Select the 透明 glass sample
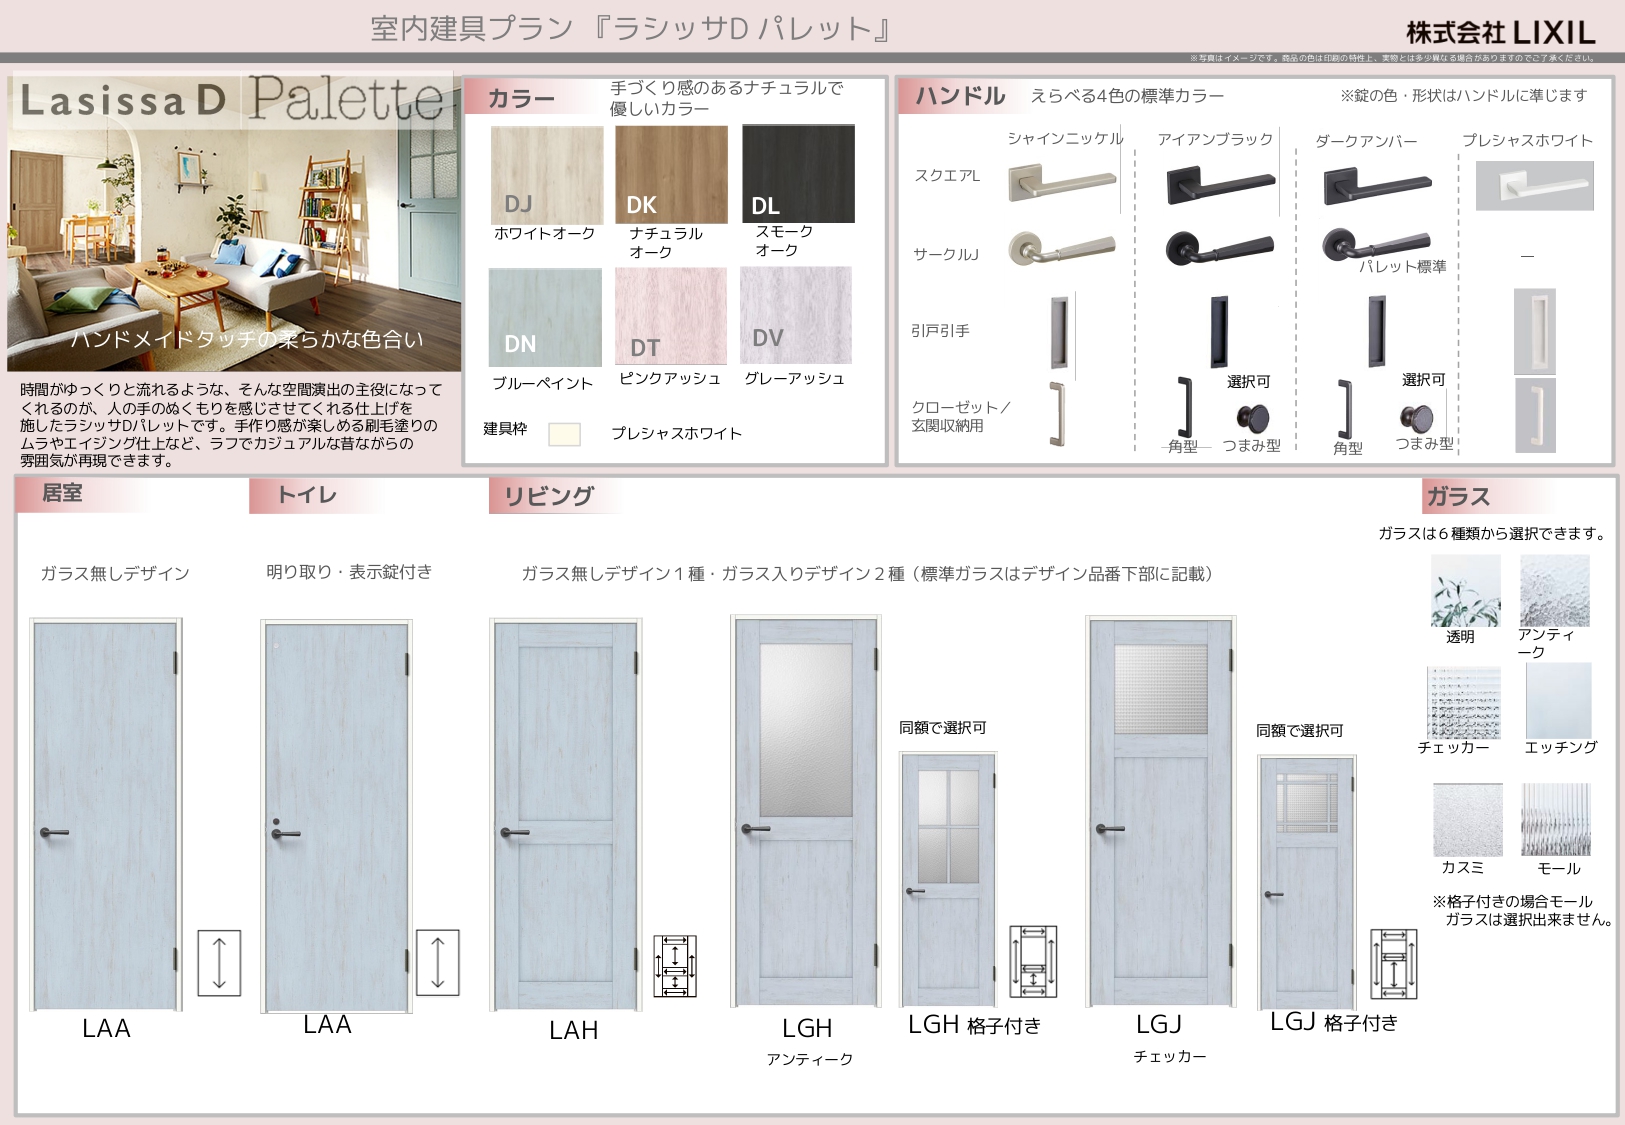Screen dimensions: 1625x1125 [x=1465, y=591]
